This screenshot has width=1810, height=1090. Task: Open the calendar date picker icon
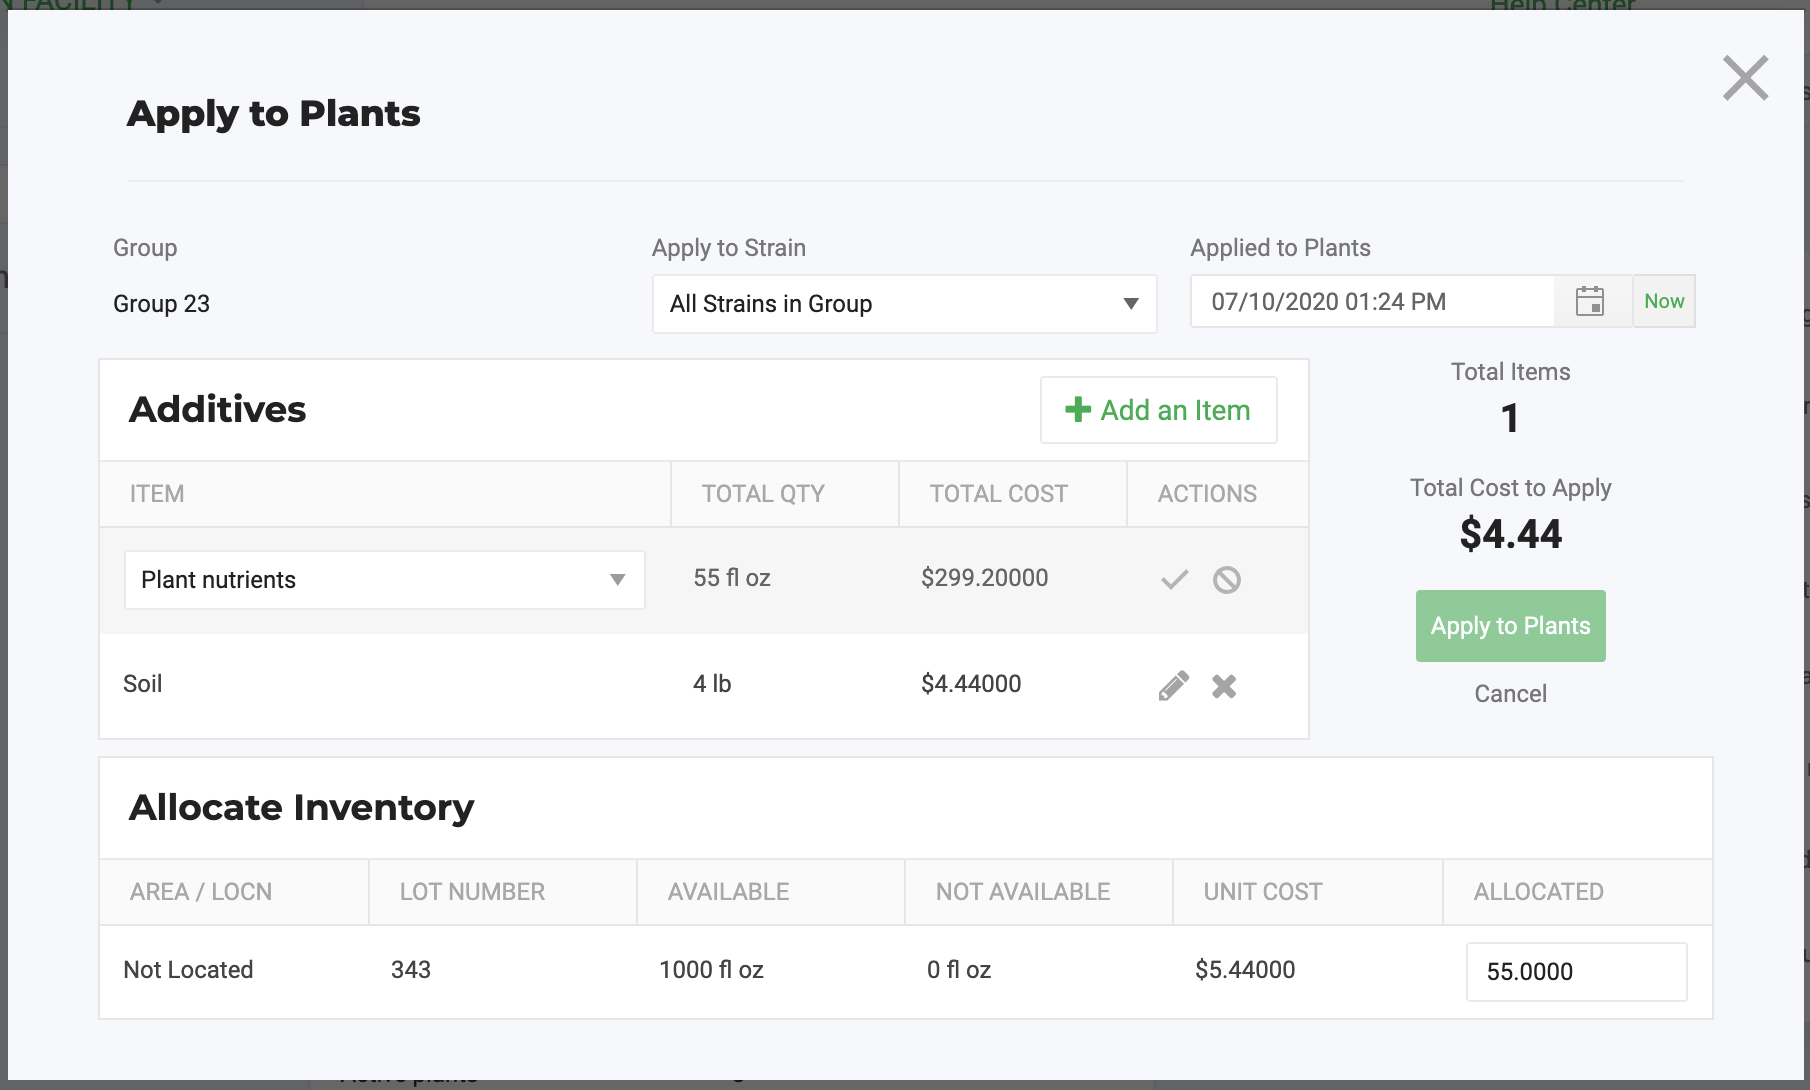pos(1590,301)
